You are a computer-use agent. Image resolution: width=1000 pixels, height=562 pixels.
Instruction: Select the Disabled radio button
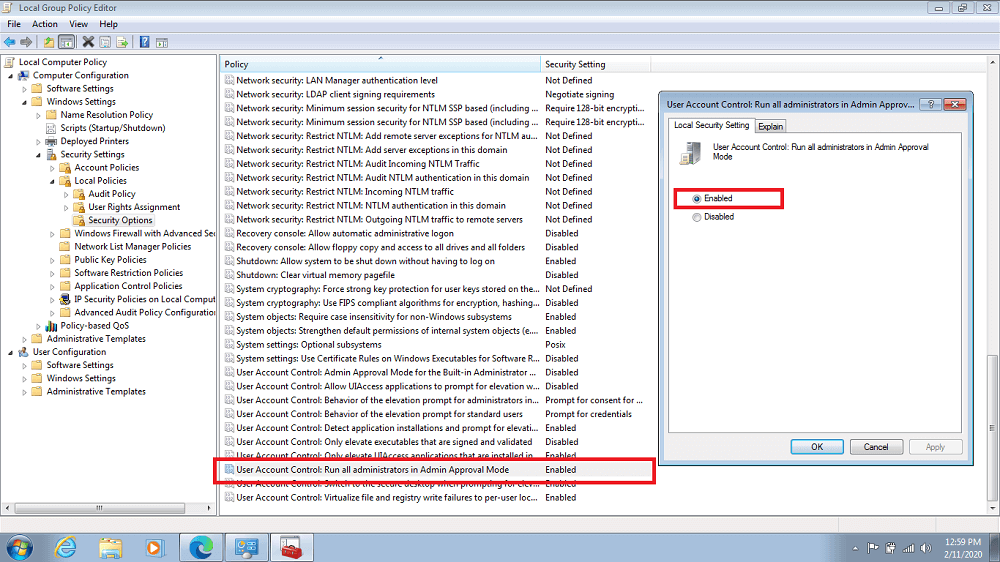coord(696,218)
